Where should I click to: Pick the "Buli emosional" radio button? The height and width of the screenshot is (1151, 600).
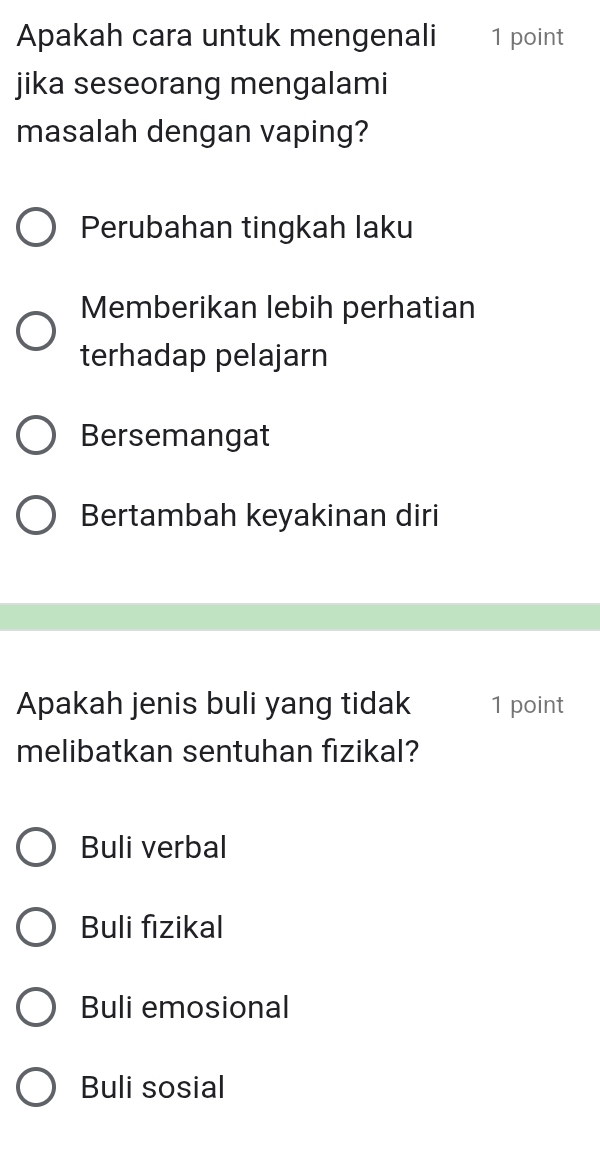36,1008
